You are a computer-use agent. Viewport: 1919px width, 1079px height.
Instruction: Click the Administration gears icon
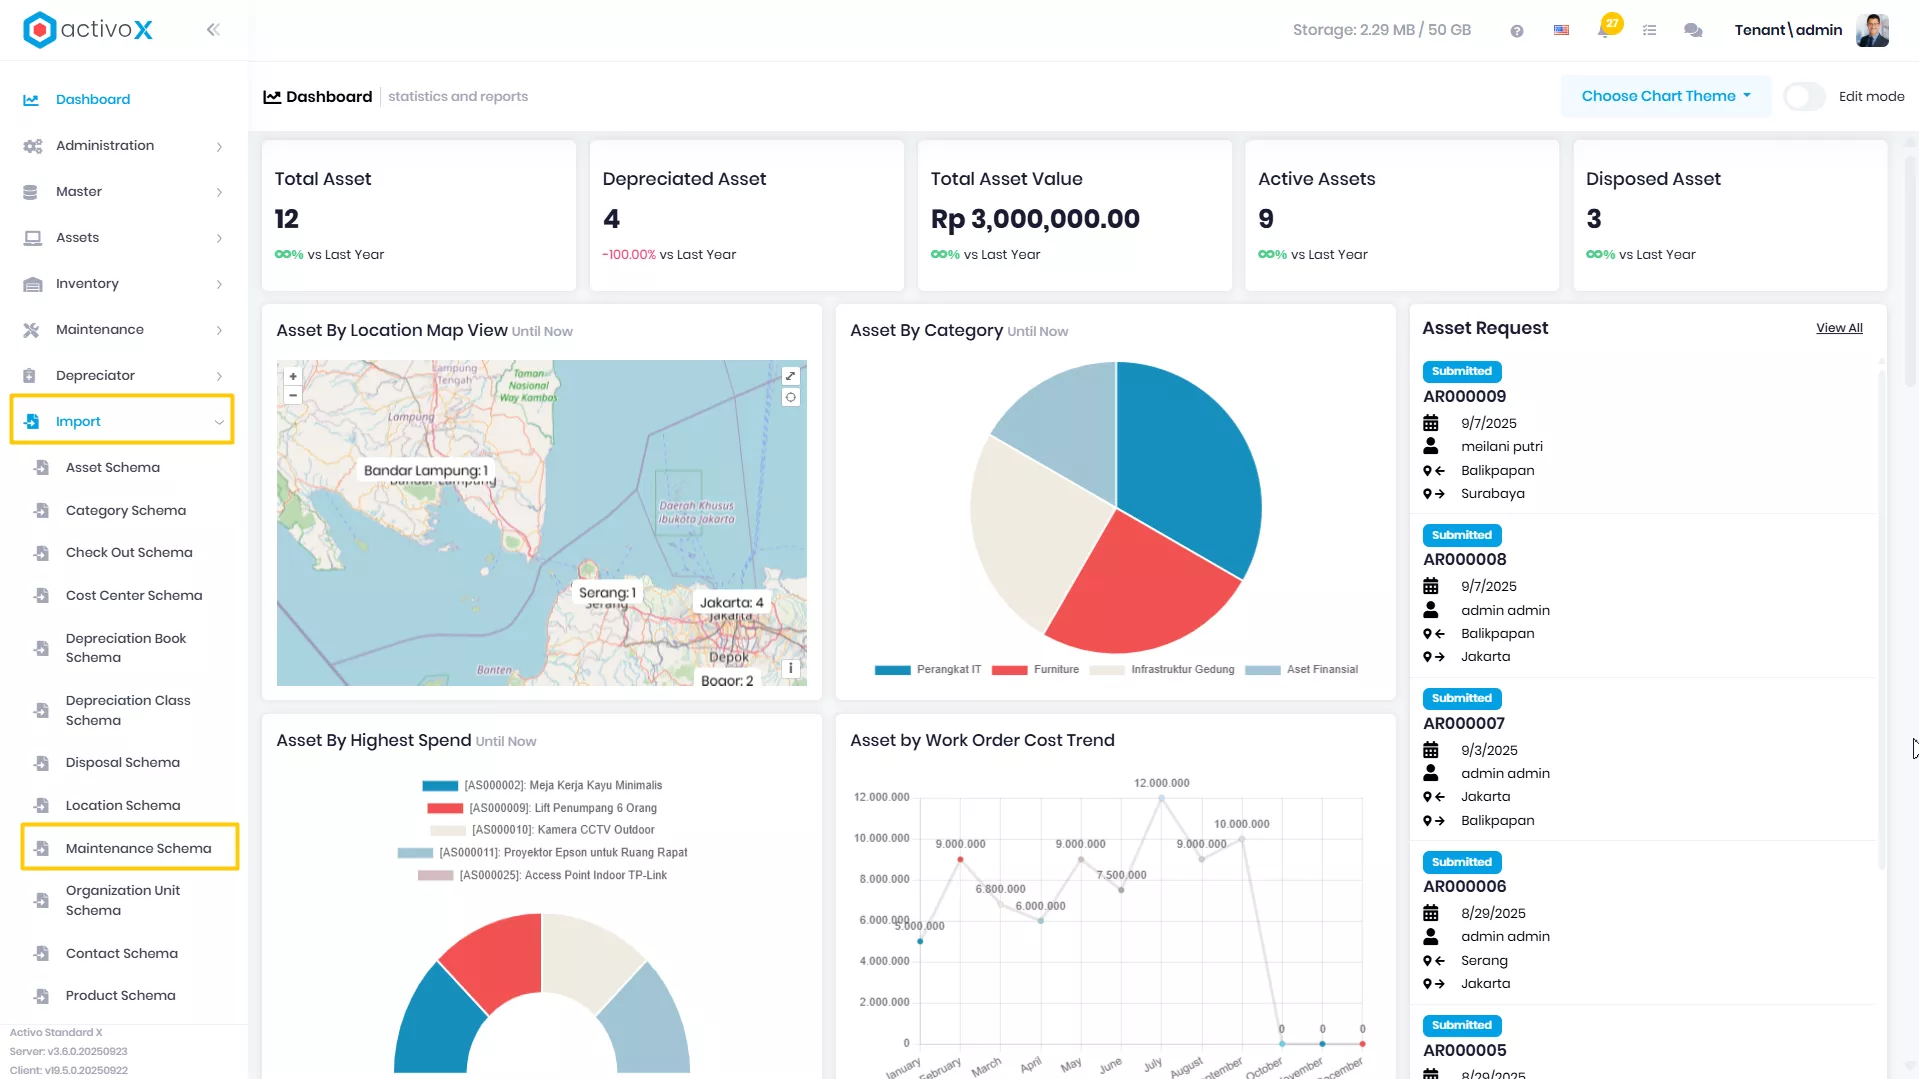click(33, 146)
